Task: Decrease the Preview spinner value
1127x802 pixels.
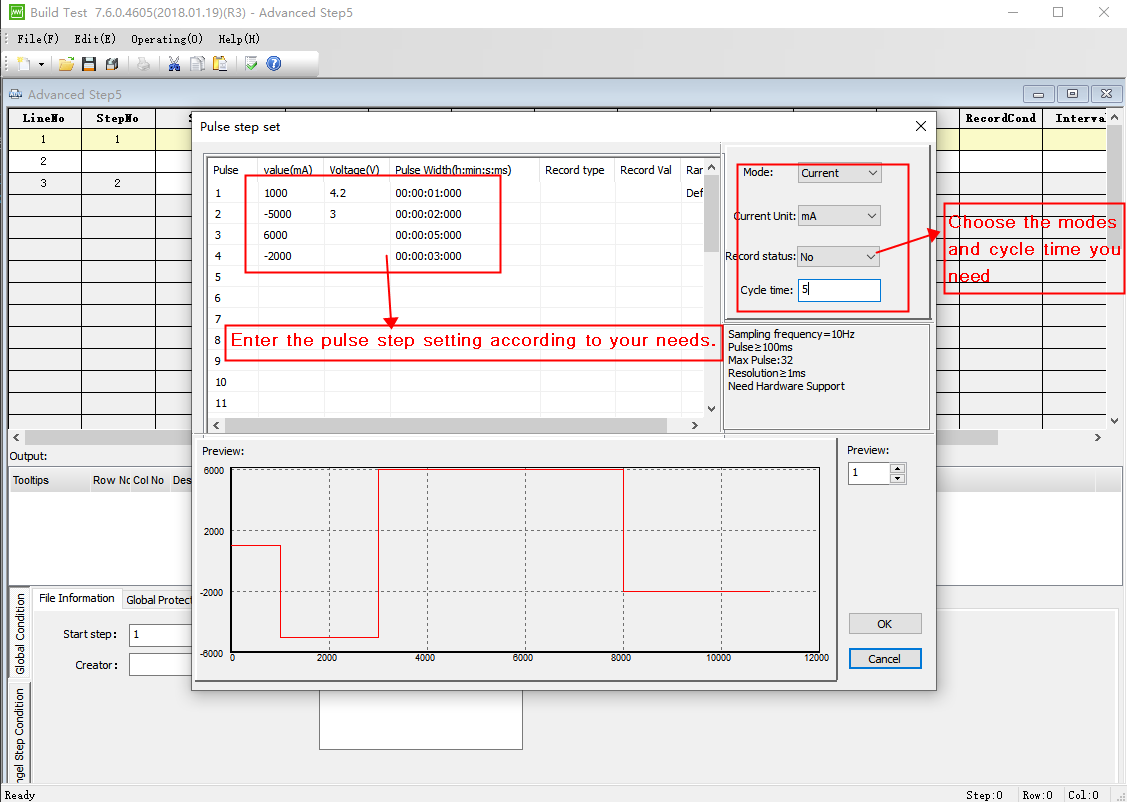Action: pyautogui.click(x=897, y=478)
